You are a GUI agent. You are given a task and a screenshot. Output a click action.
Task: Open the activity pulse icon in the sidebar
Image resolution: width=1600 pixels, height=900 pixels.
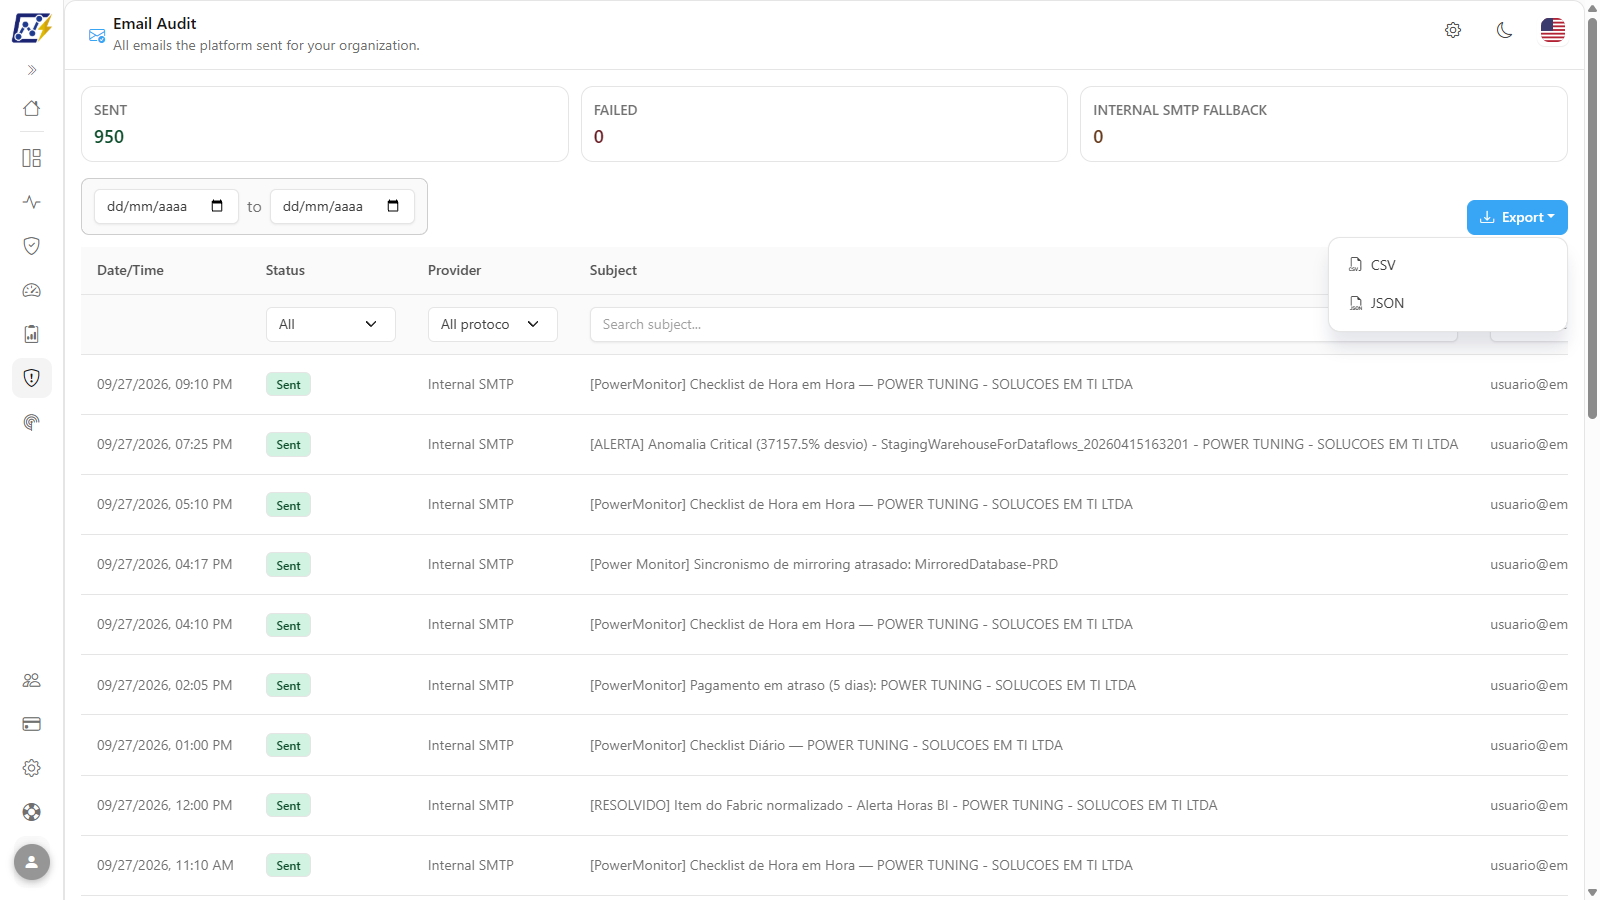coord(32,202)
